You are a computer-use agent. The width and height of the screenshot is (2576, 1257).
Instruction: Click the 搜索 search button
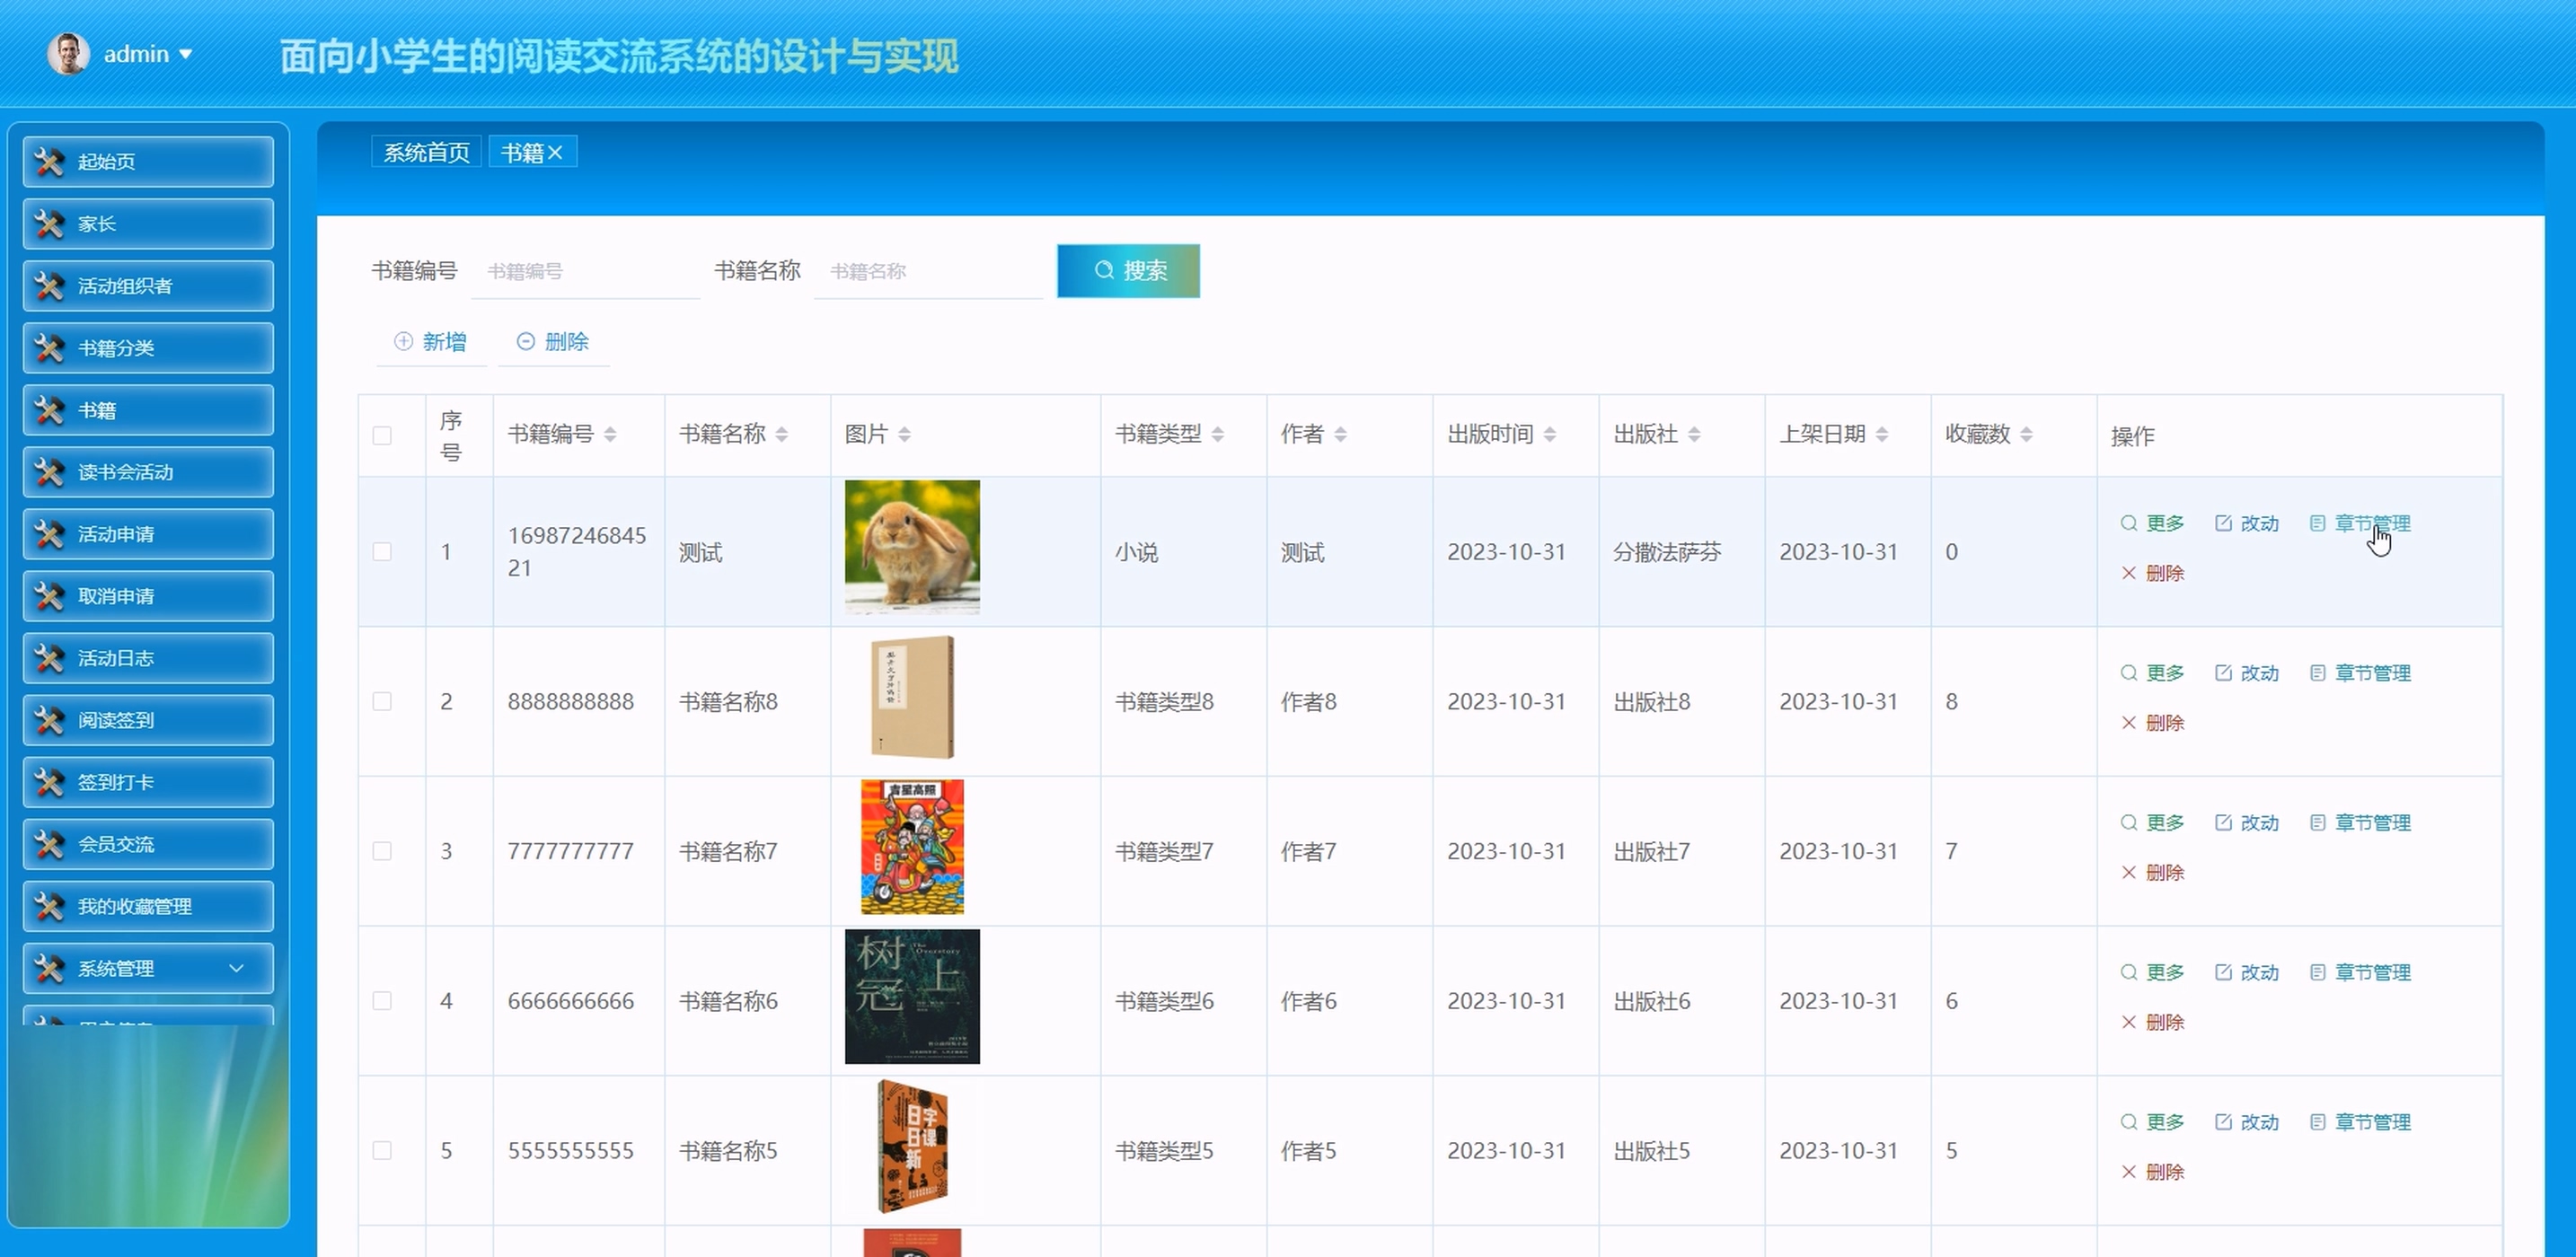click(x=1128, y=271)
